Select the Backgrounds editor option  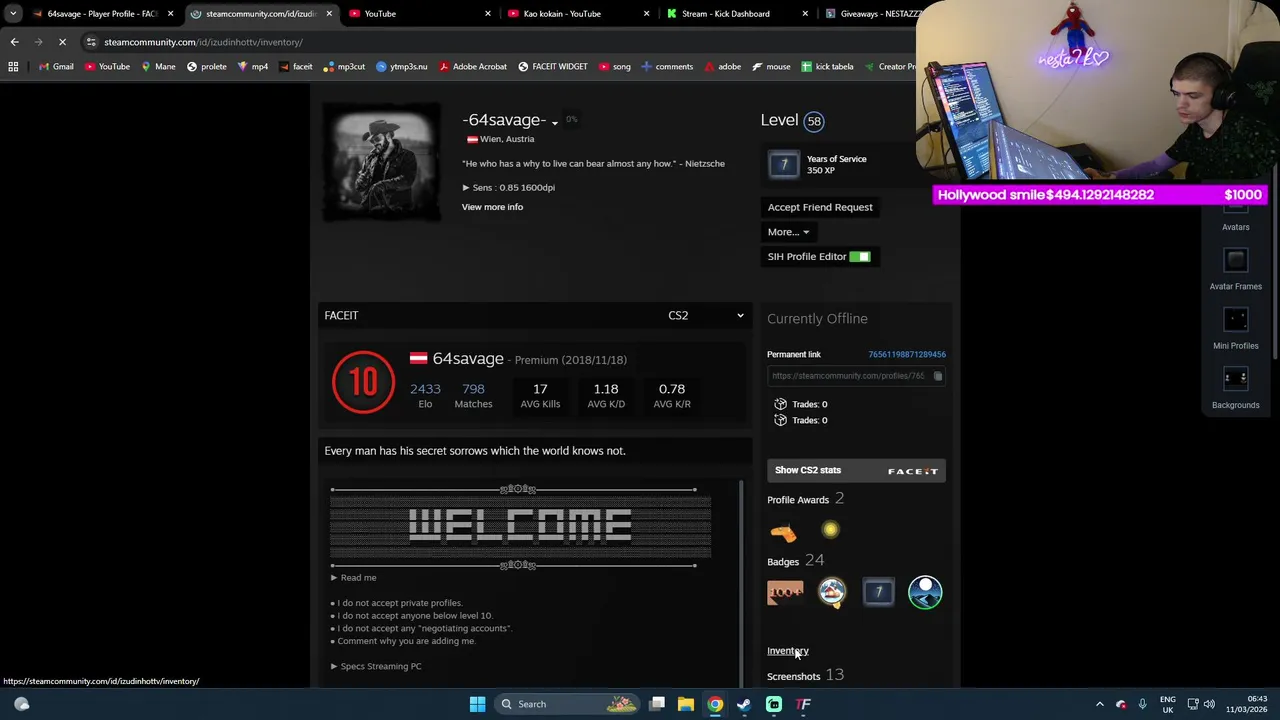point(1235,389)
